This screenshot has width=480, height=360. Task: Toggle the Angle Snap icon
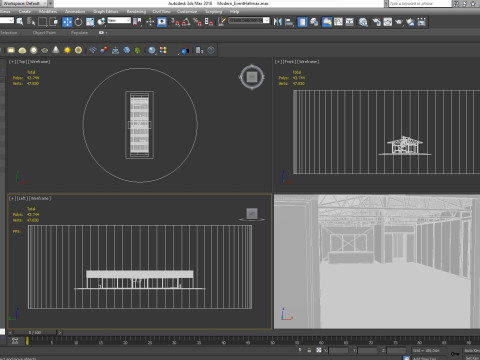186,22
